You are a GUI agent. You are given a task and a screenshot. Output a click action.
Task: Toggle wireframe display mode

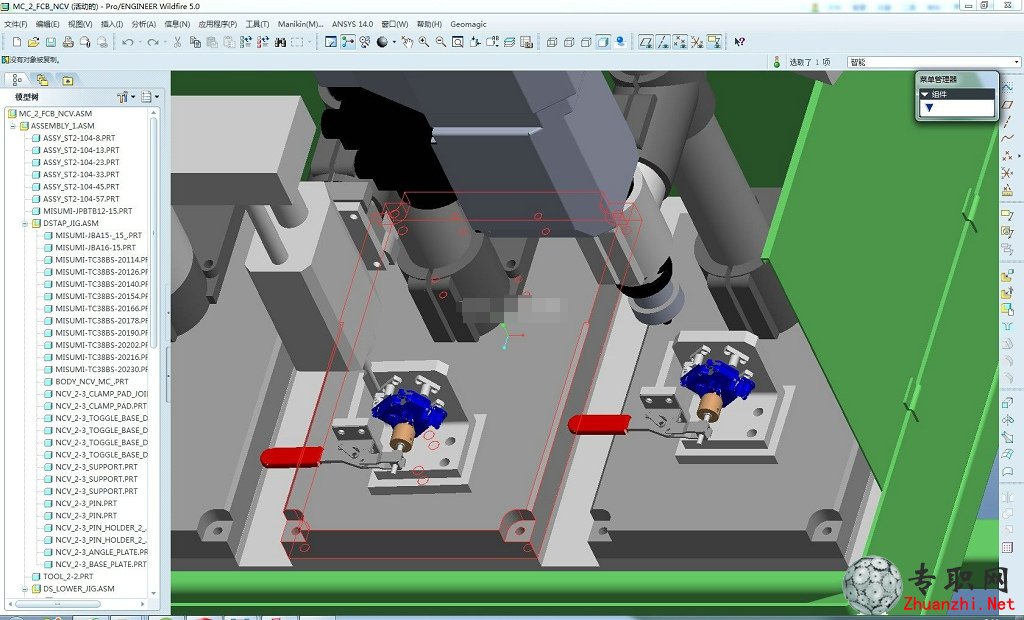coord(552,42)
